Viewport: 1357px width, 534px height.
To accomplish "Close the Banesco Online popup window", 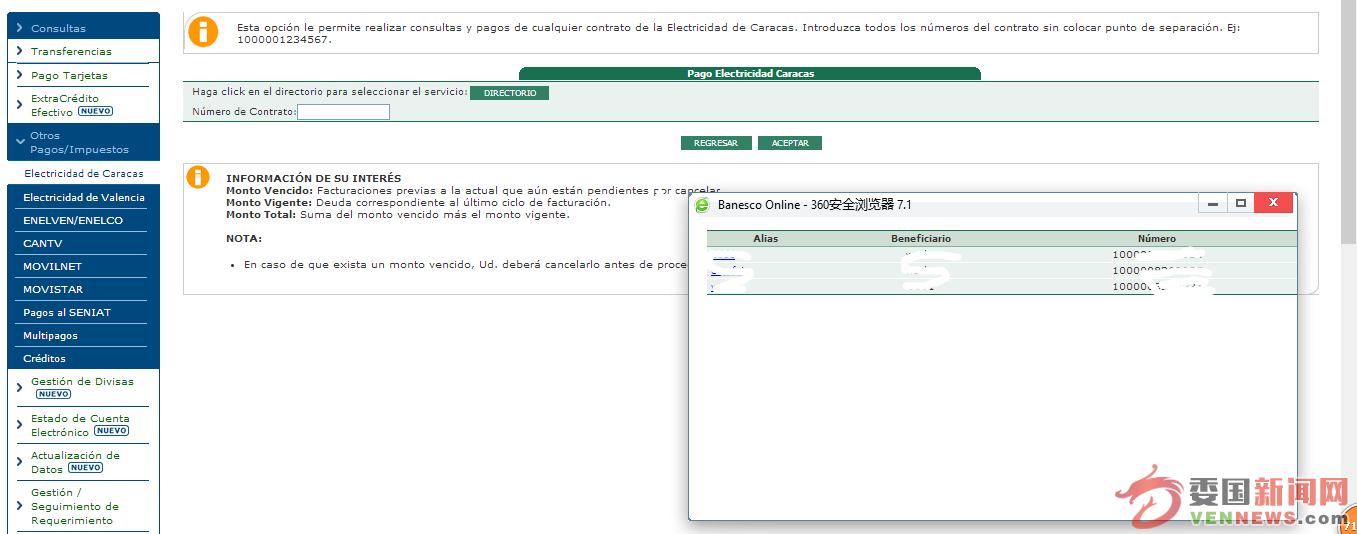I will [1273, 203].
